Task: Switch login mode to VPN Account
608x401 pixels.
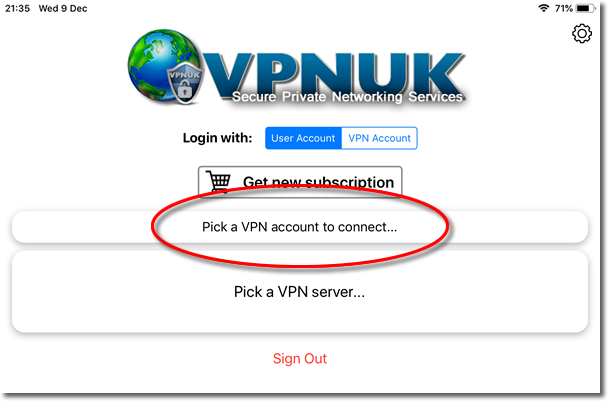Action: pos(379,138)
